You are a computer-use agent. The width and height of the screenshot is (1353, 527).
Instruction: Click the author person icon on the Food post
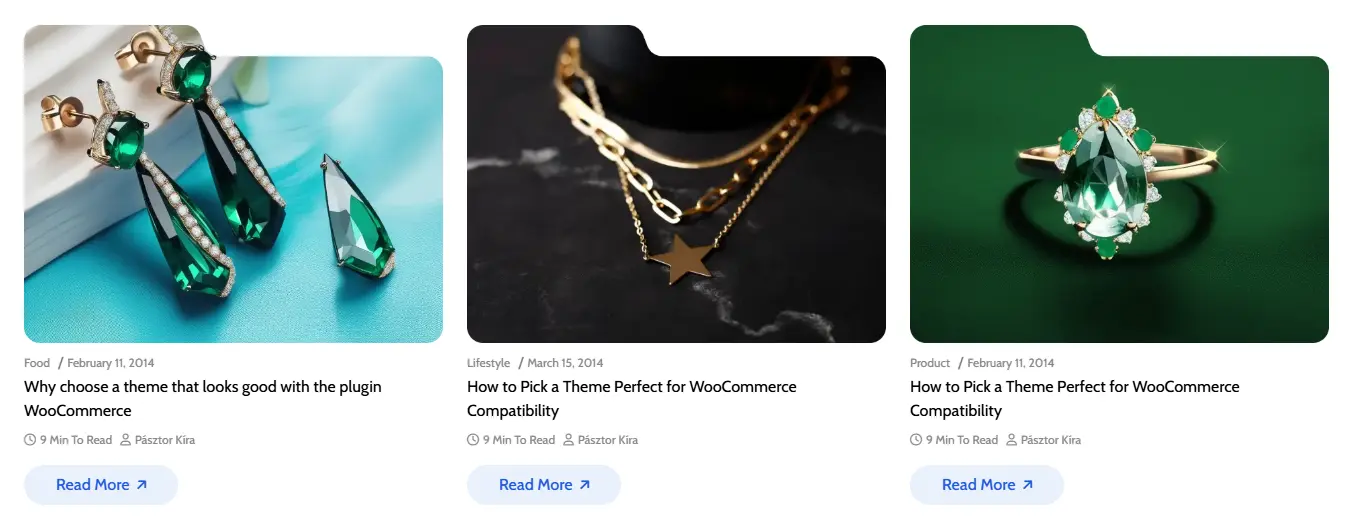[x=126, y=440]
